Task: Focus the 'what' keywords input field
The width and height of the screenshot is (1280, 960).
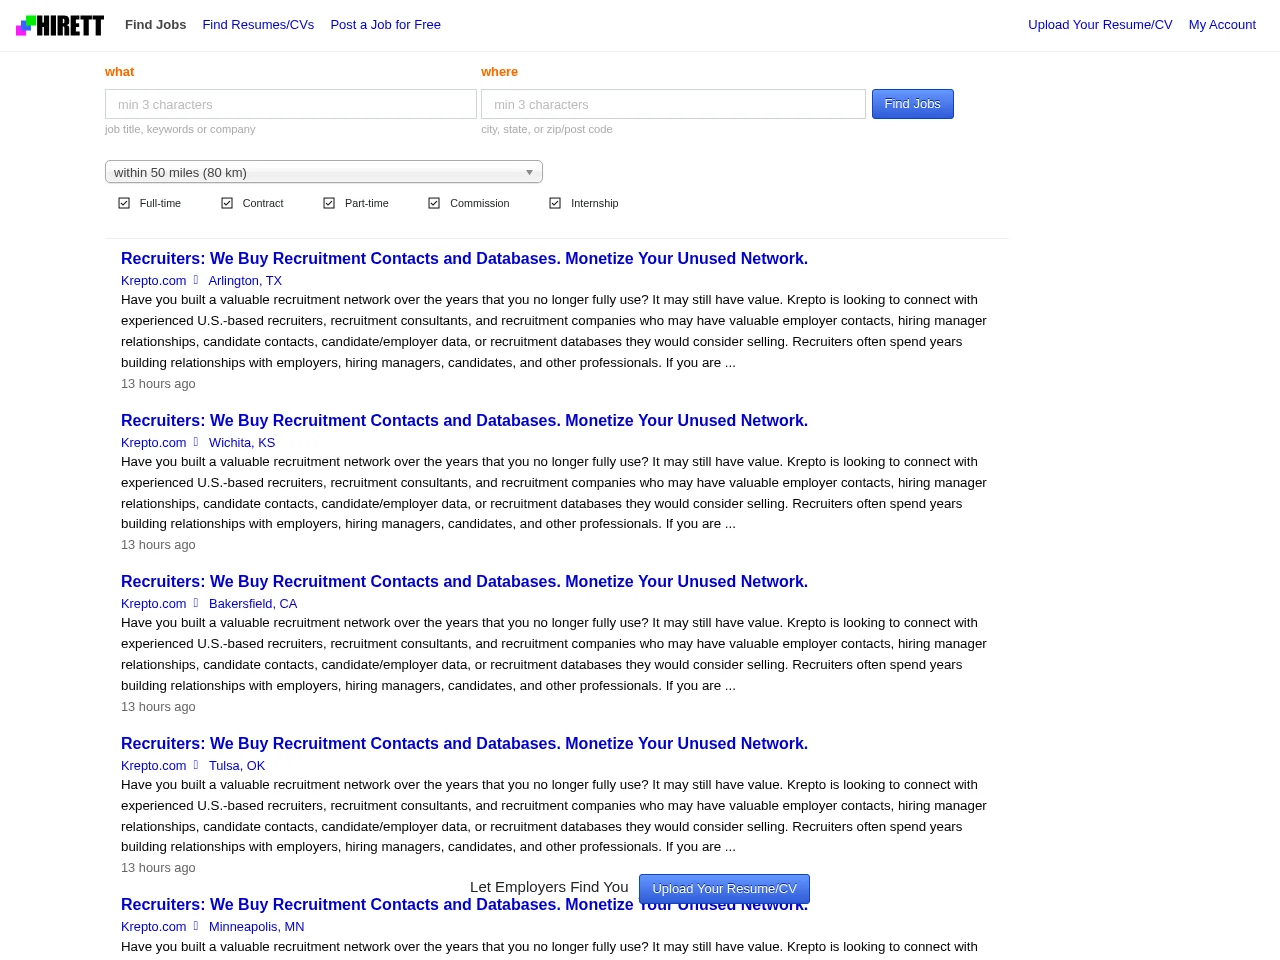Action: tap(291, 104)
